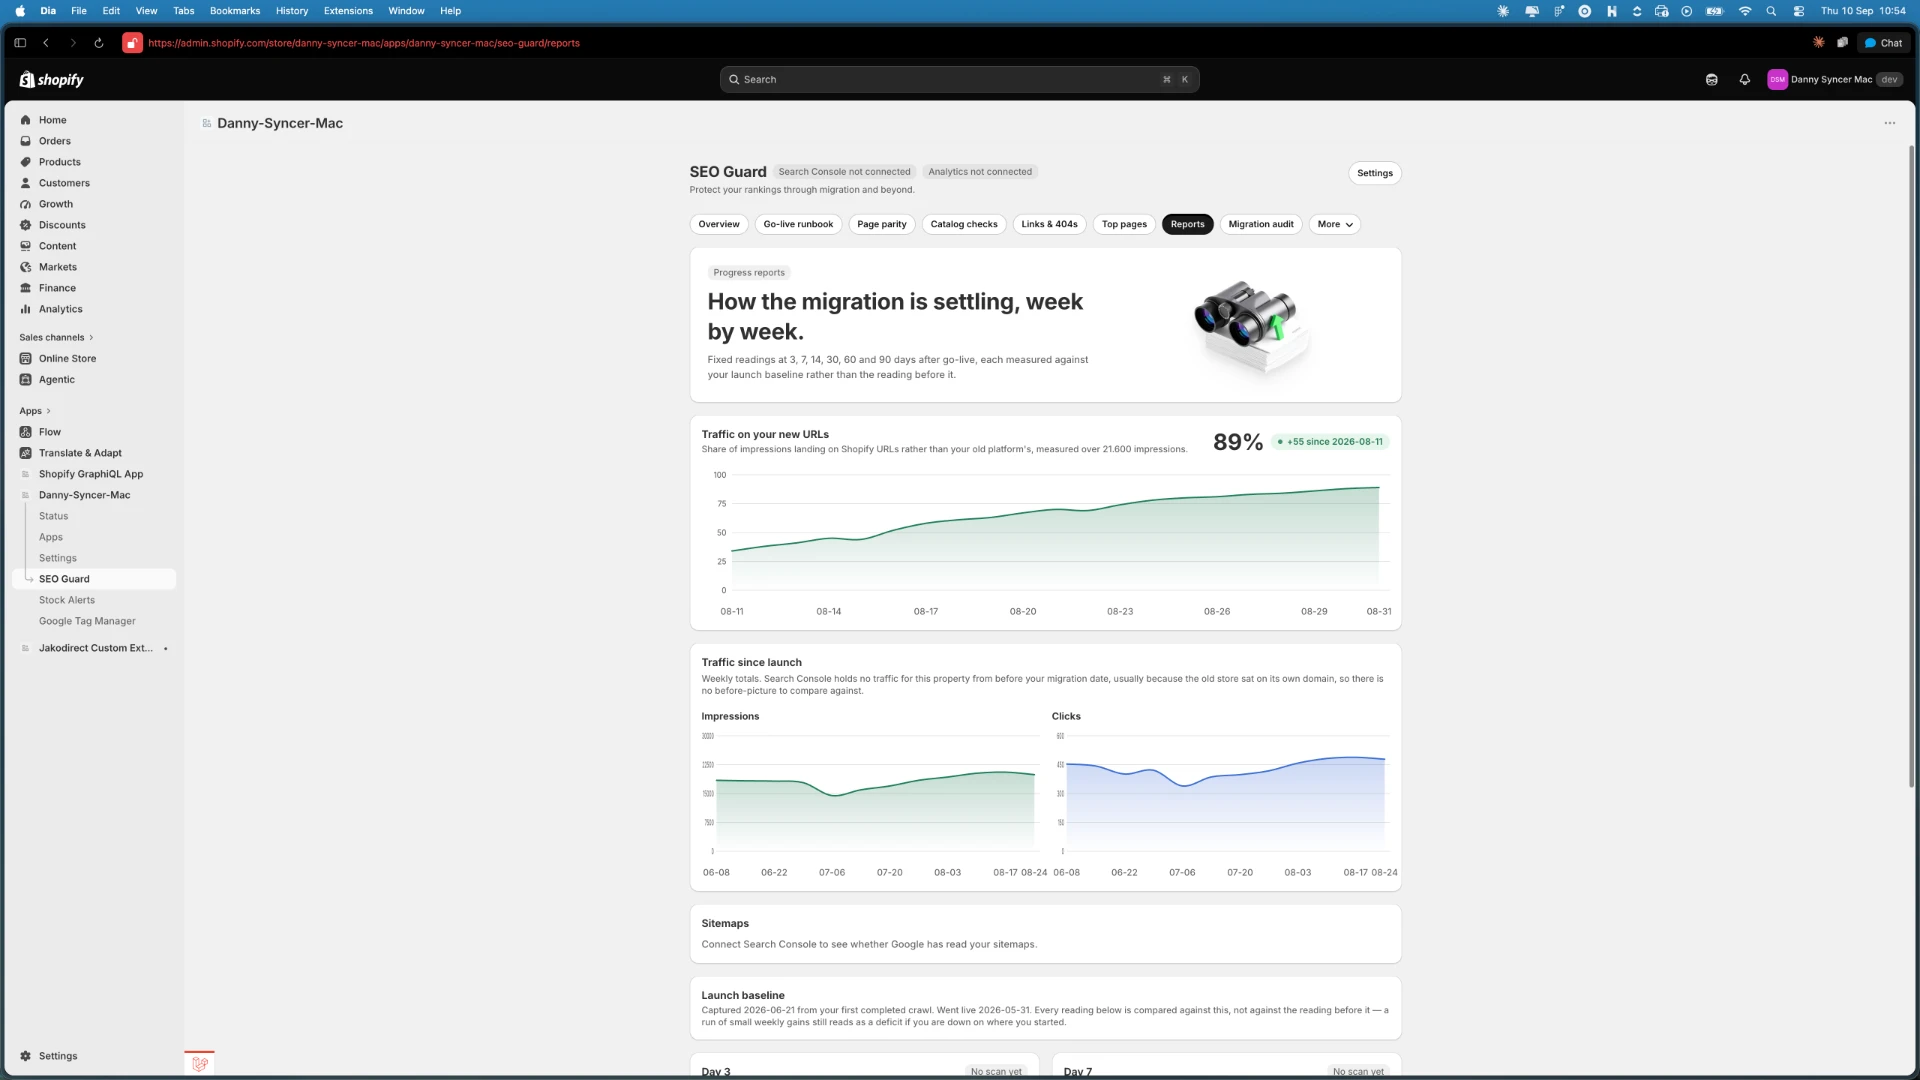The height and width of the screenshot is (1080, 1920).
Task: Click the Progress reports label
Action: point(749,273)
